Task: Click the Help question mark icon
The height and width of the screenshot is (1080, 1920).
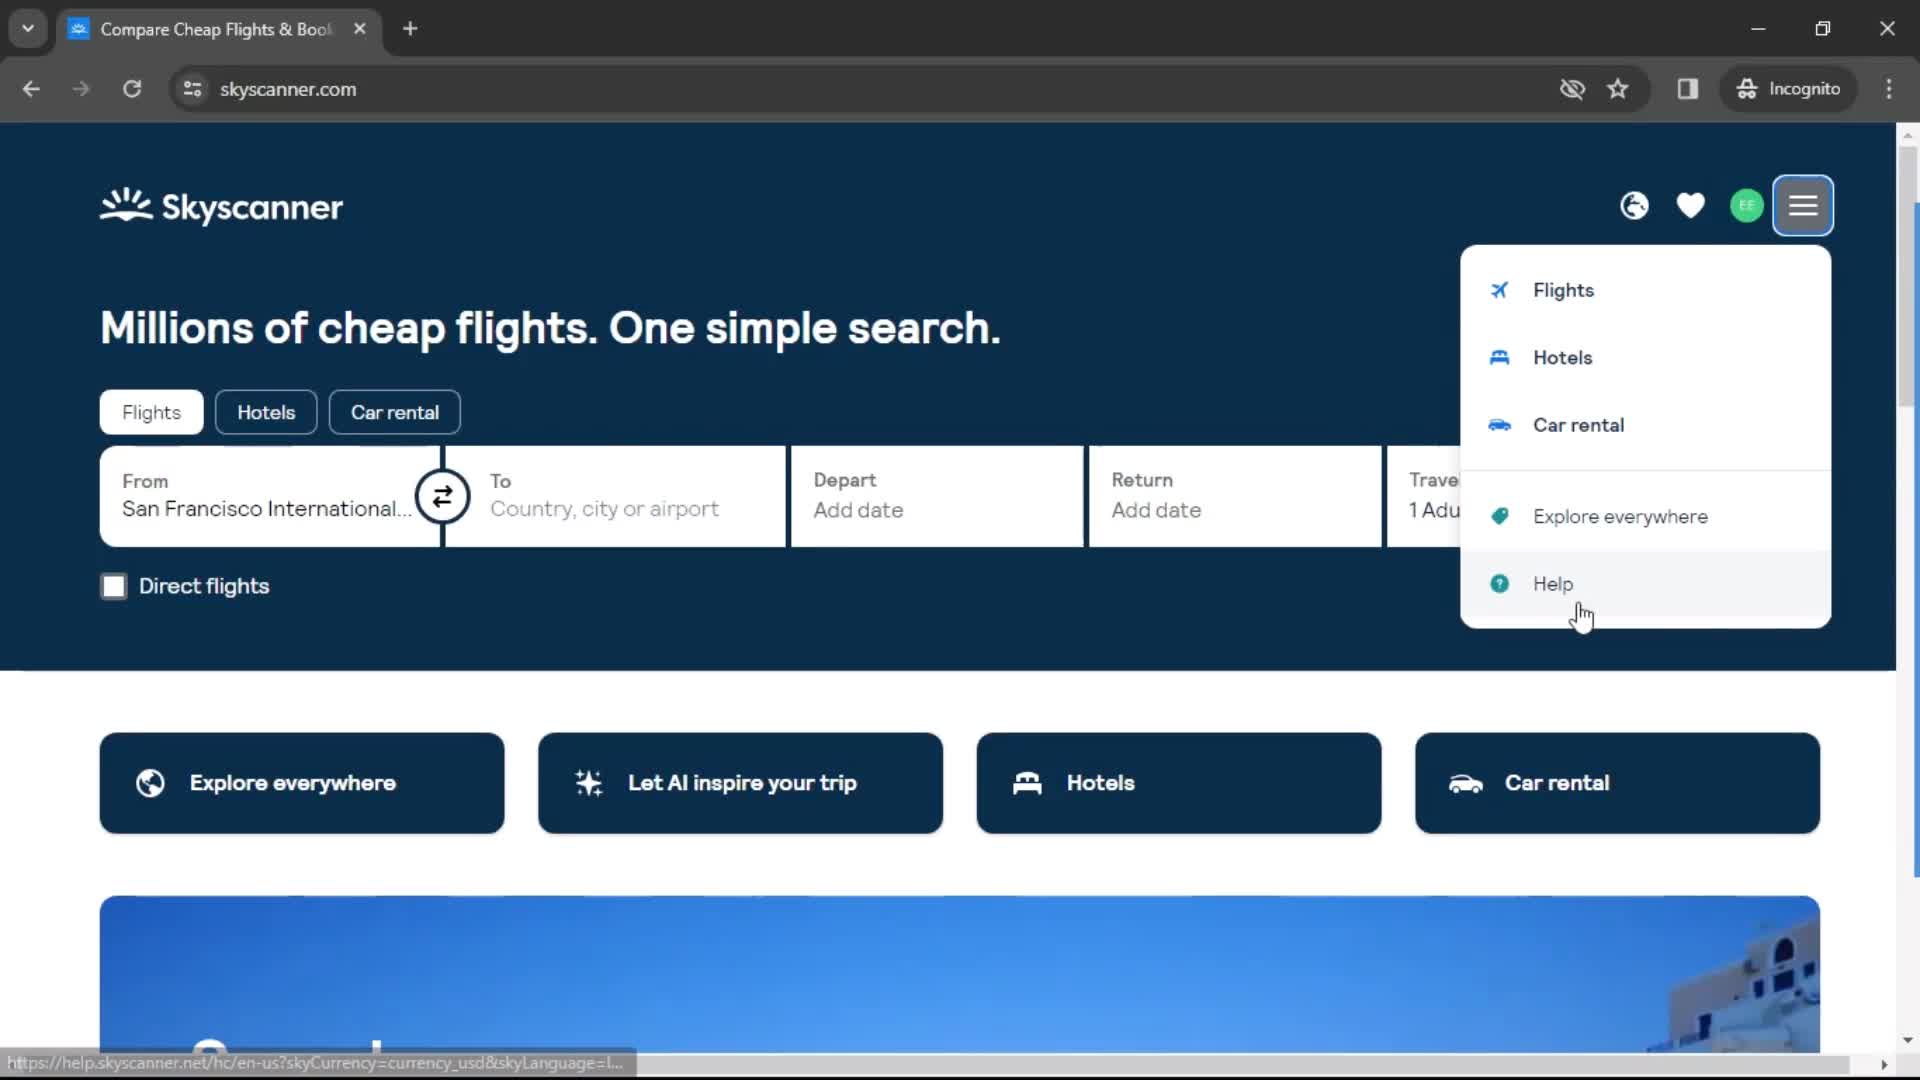Action: [1499, 583]
